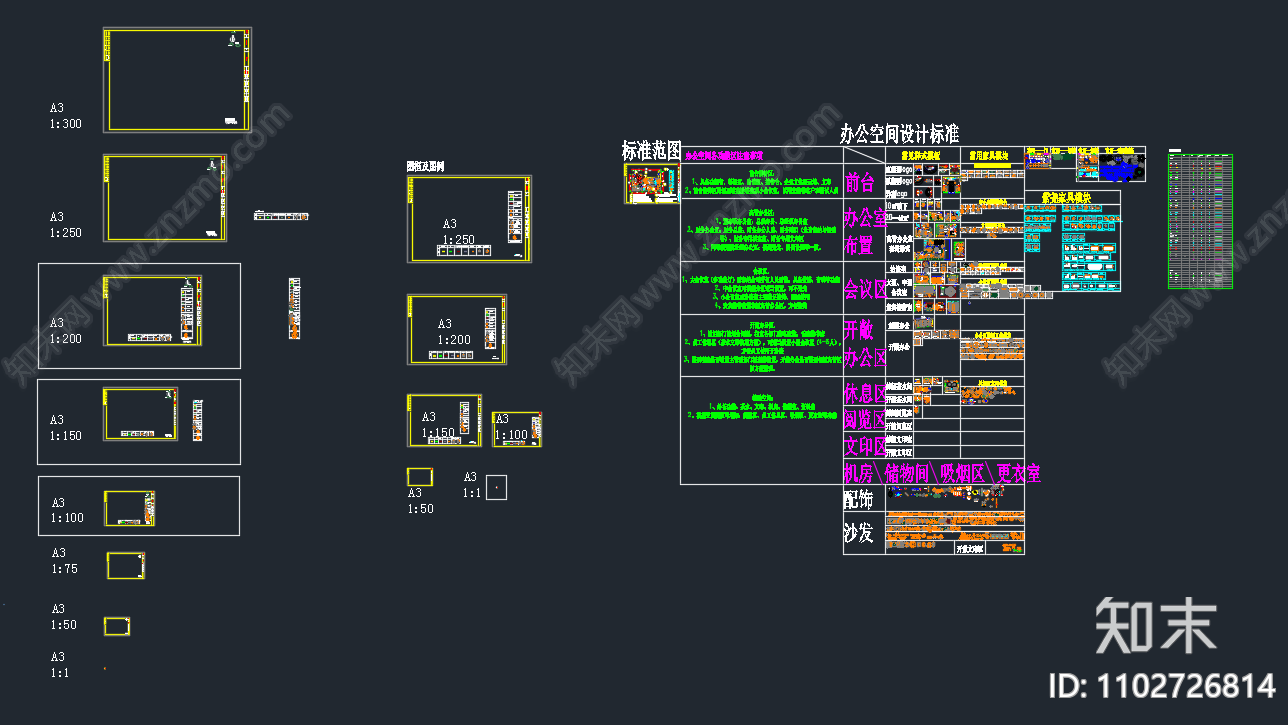Click the small white A3 1:1 square
The width and height of the screenshot is (1288, 725).
pyautogui.click(x=496, y=487)
